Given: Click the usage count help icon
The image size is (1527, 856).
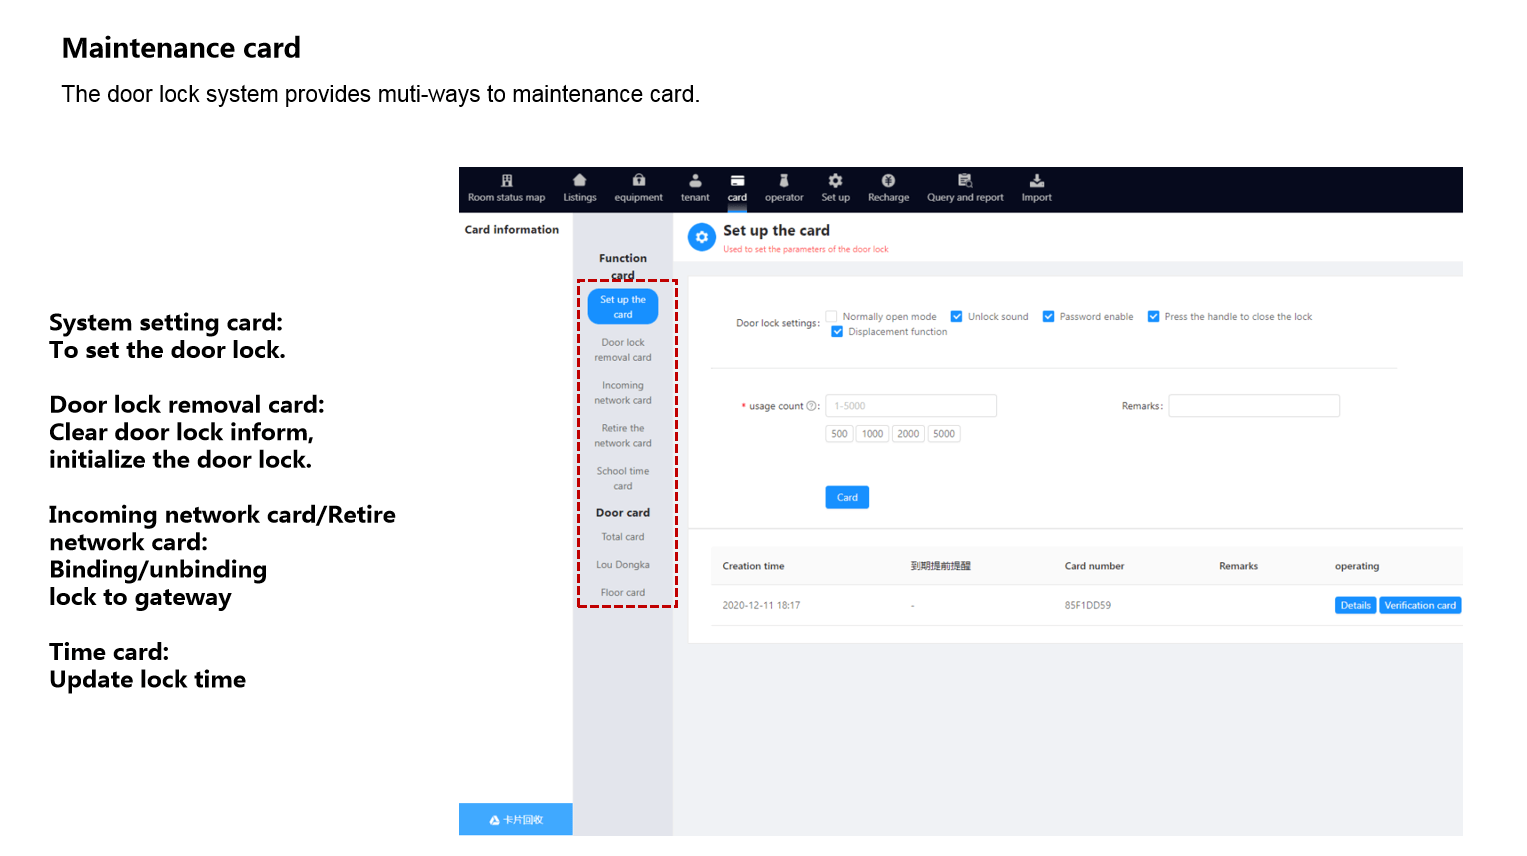Looking at the screenshot, I should tap(811, 406).
